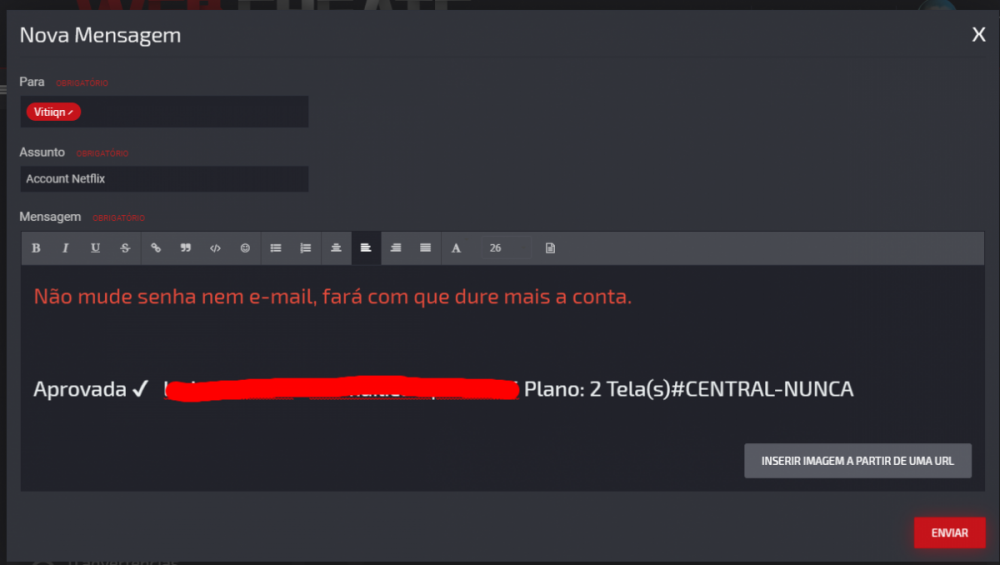This screenshot has width=1000, height=565.
Task: Click Inserir imagem a partir de uma URL
Action: [858, 460]
